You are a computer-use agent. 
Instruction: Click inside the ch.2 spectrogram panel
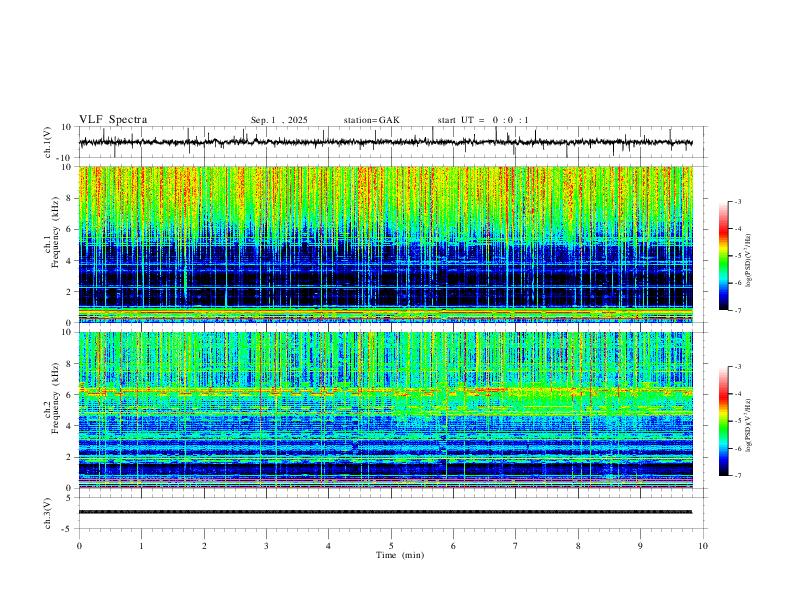point(385,410)
